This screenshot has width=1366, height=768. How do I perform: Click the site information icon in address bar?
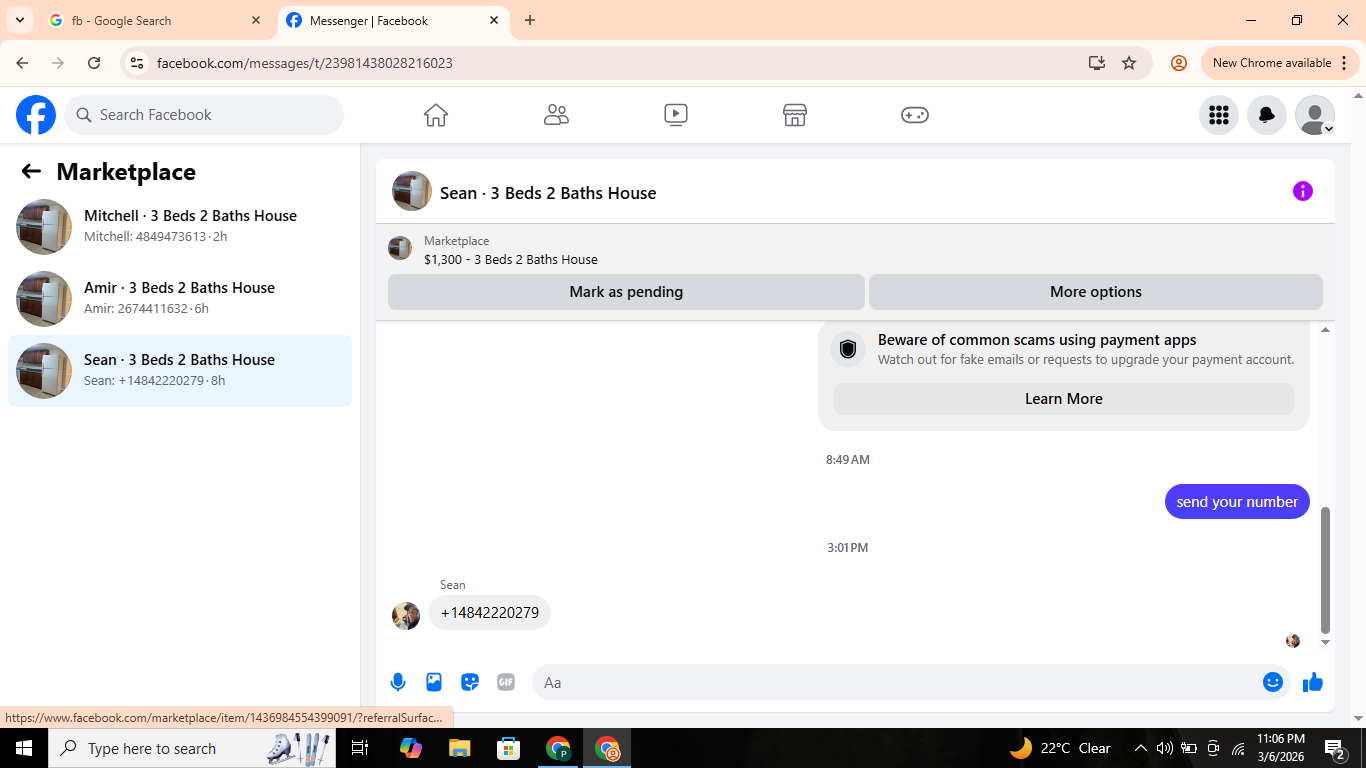click(x=138, y=63)
